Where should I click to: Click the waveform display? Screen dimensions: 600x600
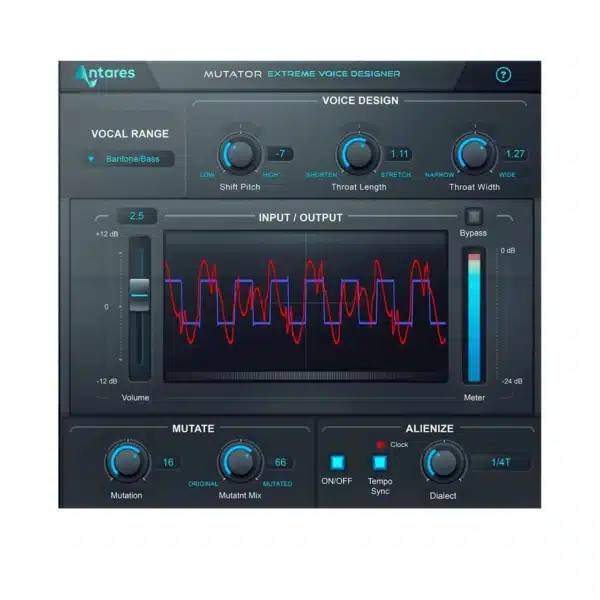pyautogui.click(x=306, y=306)
